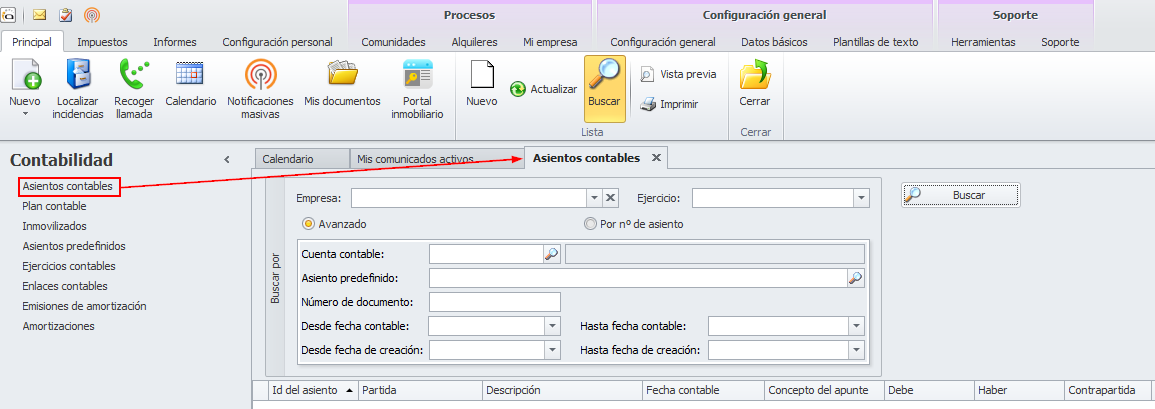Open the Desde fecha contable date dropdown
The width and height of the screenshot is (1155, 409).
[552, 326]
